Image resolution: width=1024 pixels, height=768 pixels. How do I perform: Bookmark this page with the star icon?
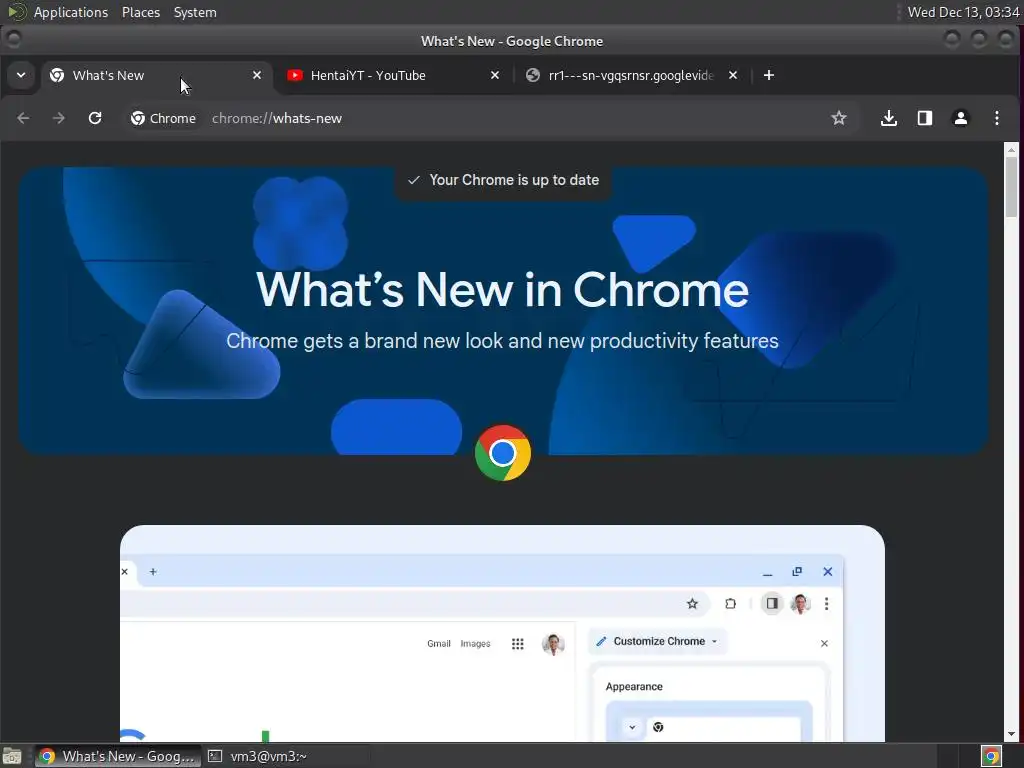[x=839, y=118]
